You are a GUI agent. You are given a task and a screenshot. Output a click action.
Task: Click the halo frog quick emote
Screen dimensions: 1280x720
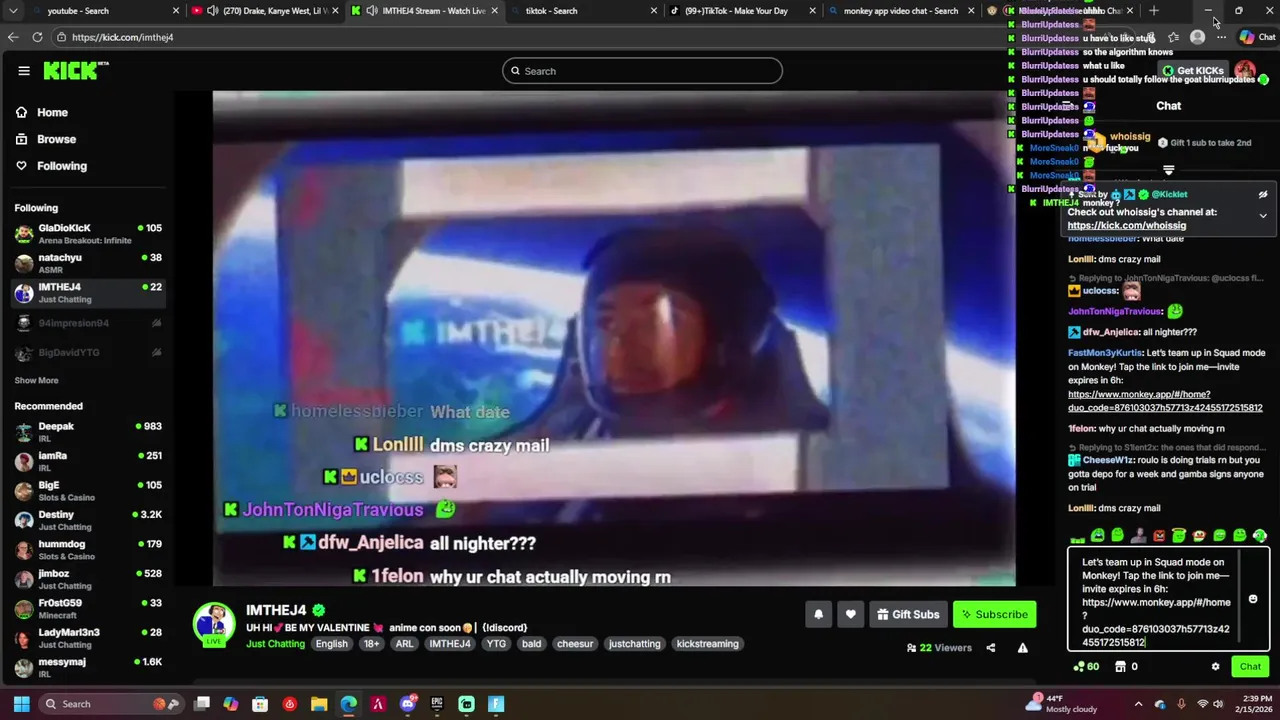coord(1179,536)
